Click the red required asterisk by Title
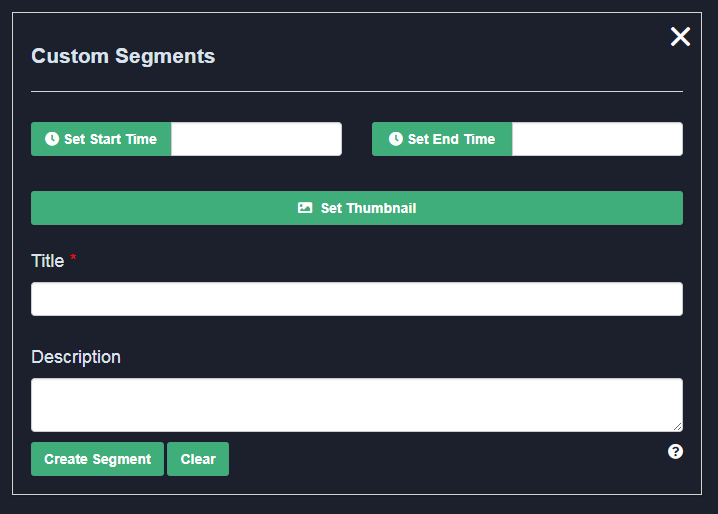The width and height of the screenshot is (718, 514). [73, 260]
